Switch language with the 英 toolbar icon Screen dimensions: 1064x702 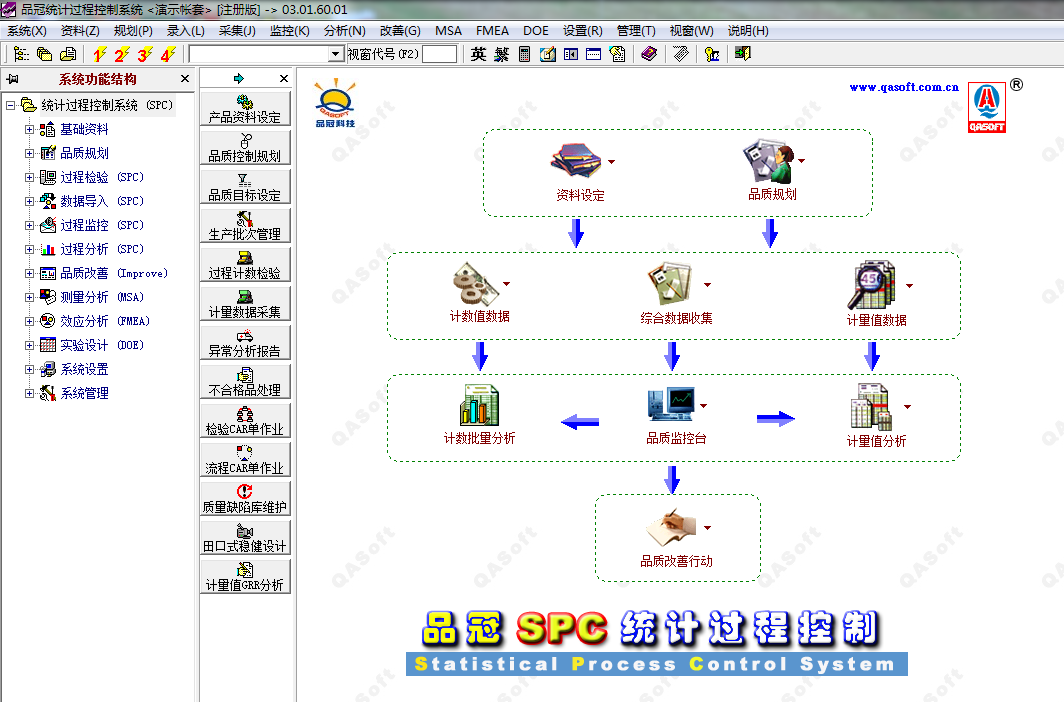pos(478,54)
